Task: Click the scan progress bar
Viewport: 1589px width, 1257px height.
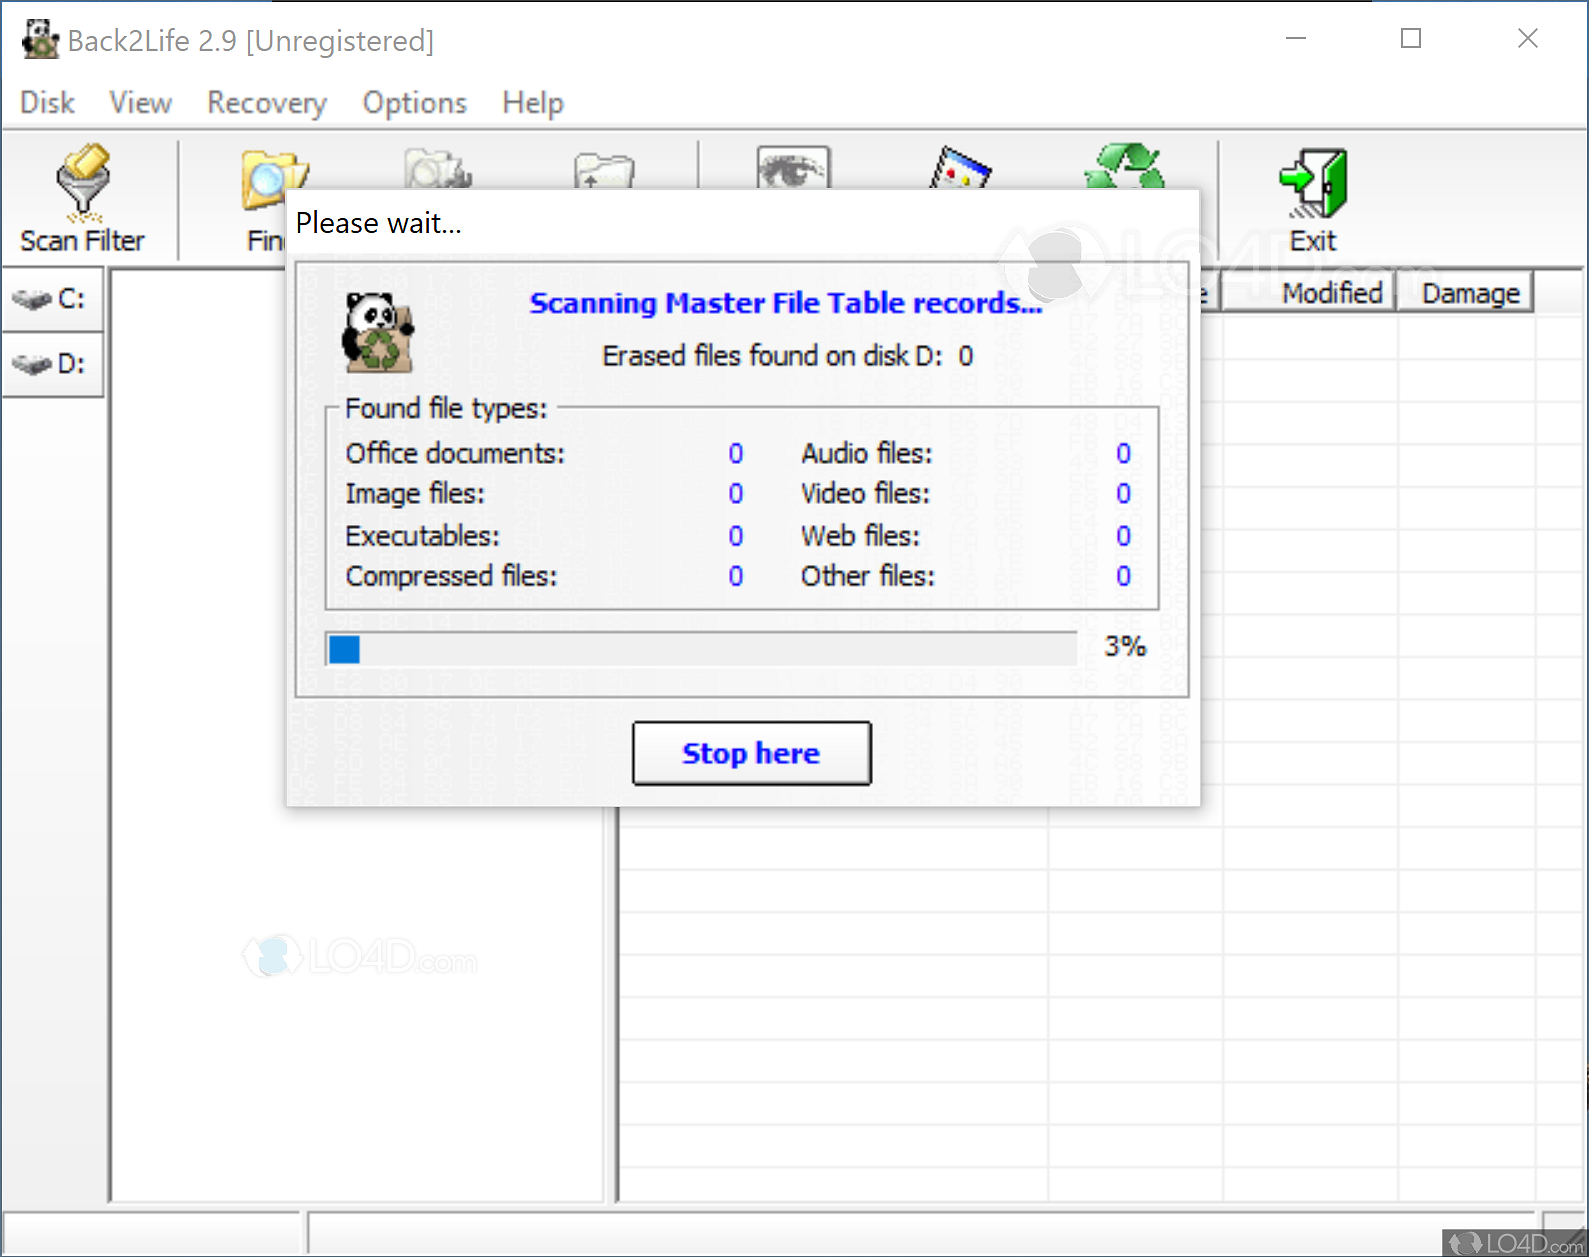Action: [701, 649]
